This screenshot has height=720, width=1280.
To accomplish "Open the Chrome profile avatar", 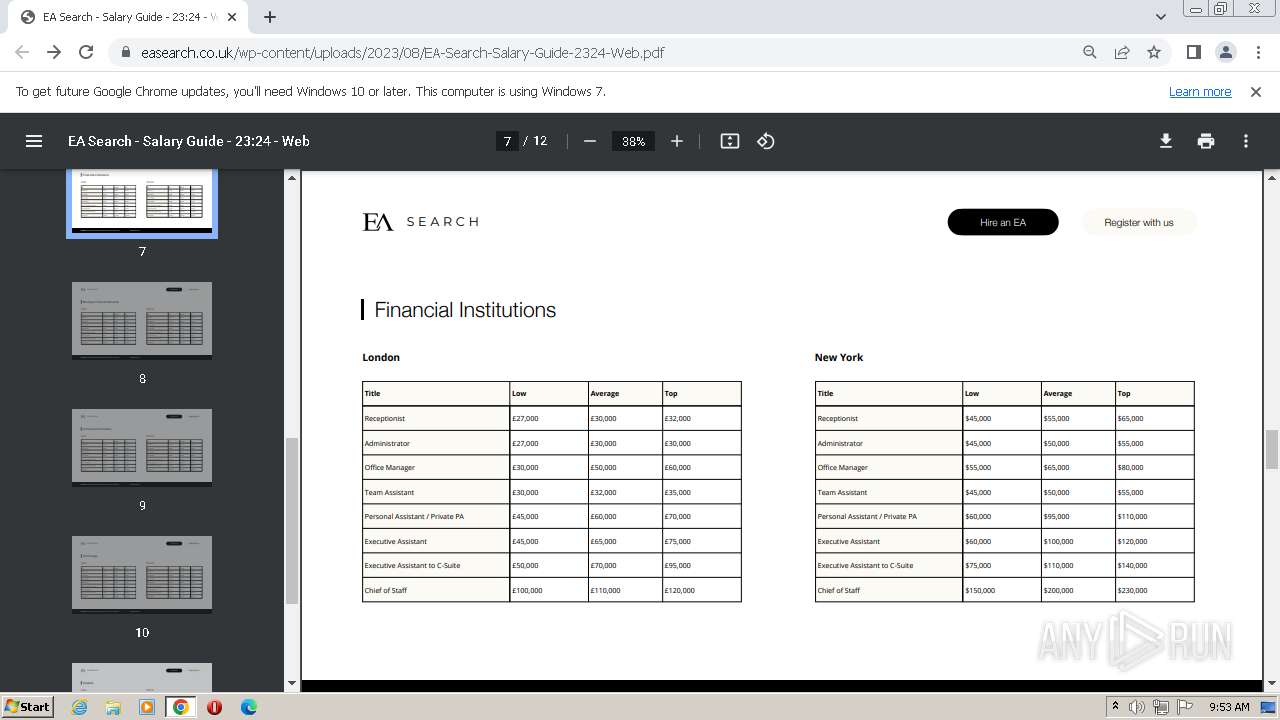I will [1226, 52].
